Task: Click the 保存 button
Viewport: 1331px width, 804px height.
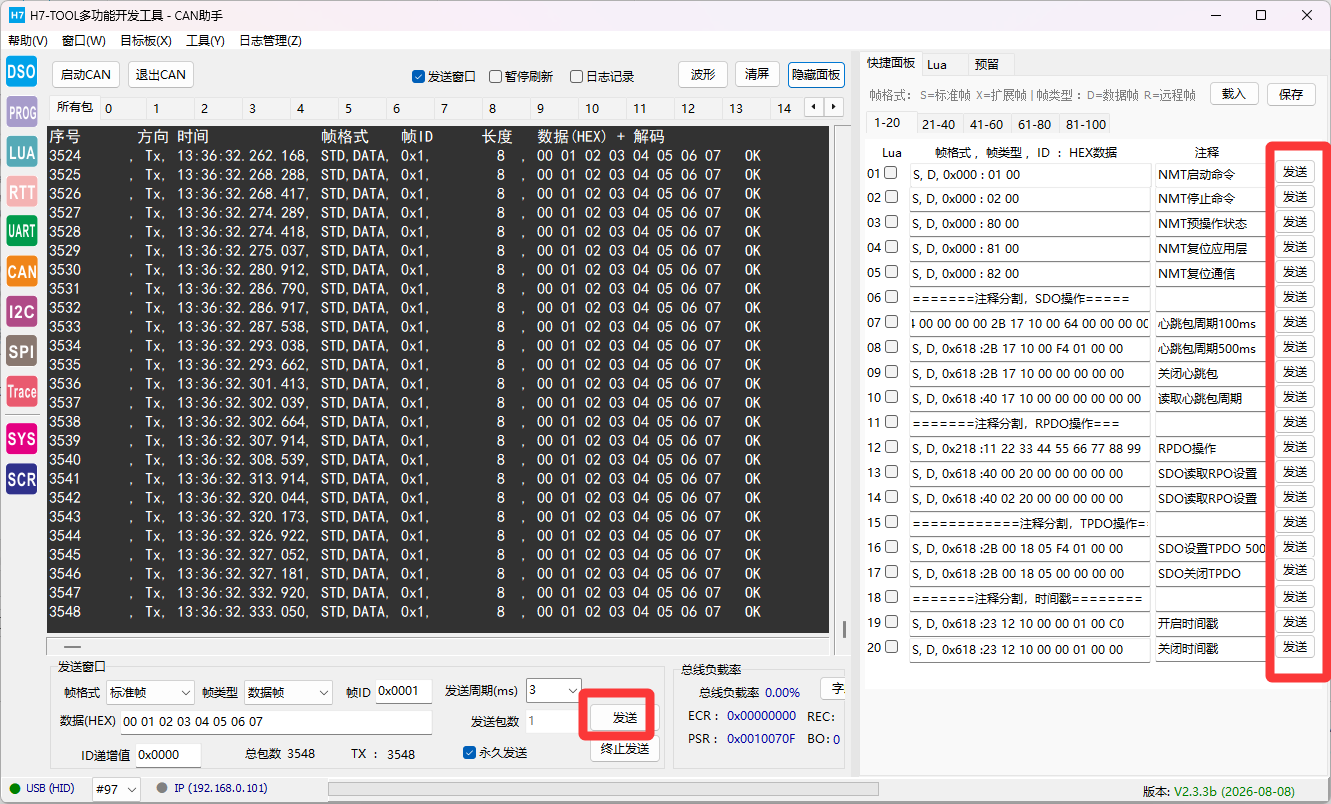Action: (1291, 94)
